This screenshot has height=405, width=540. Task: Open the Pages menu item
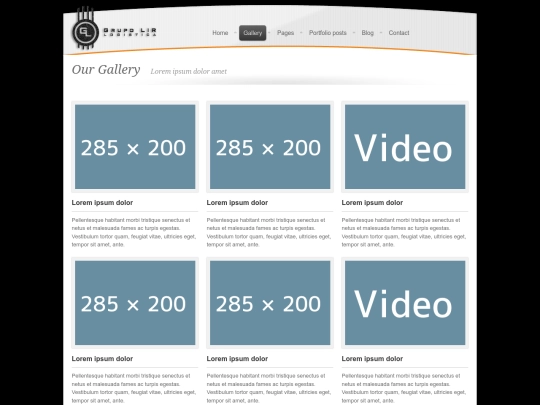tap(285, 33)
